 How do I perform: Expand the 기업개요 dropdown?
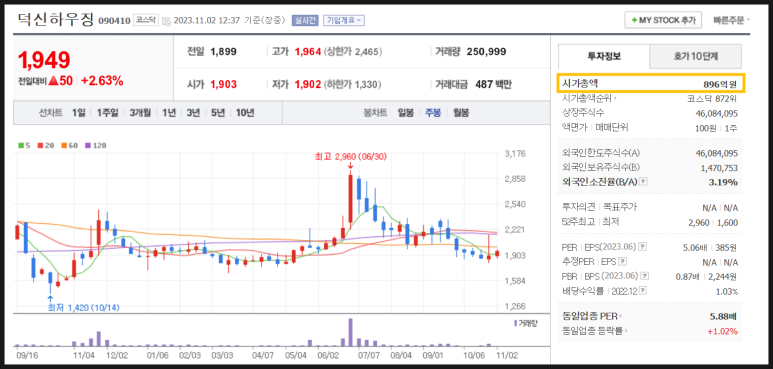[x=344, y=20]
